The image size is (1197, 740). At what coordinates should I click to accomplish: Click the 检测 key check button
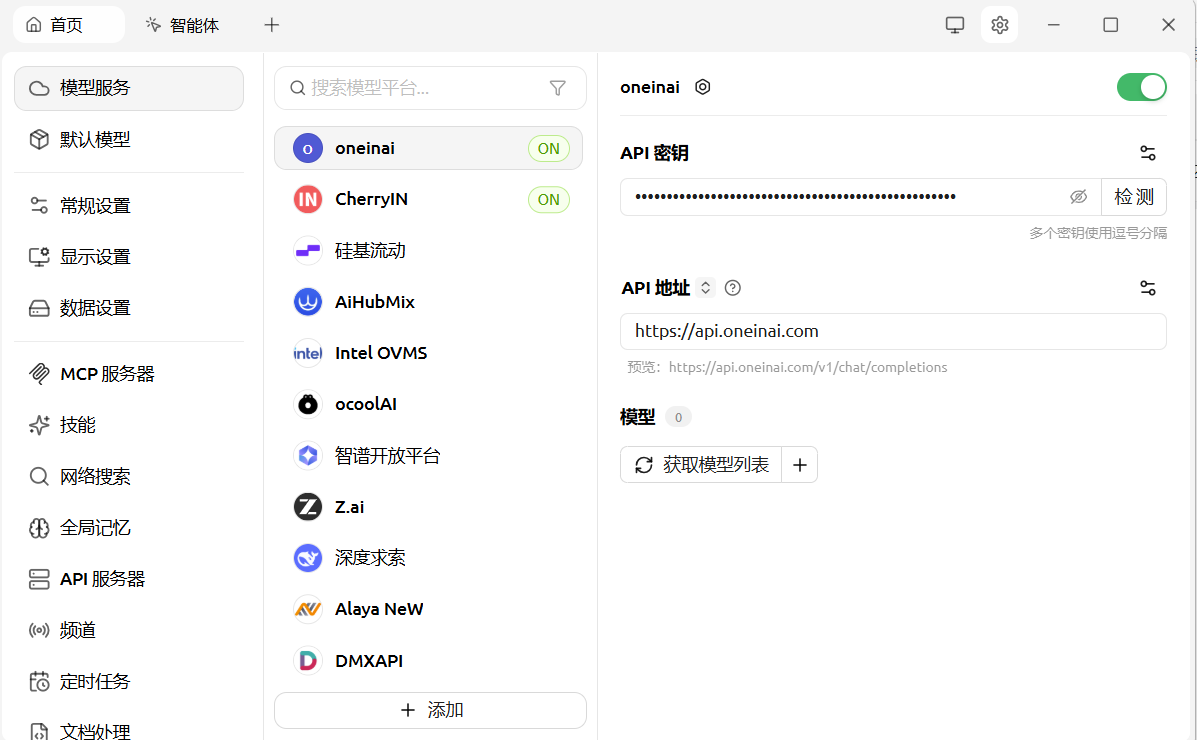pos(1134,197)
